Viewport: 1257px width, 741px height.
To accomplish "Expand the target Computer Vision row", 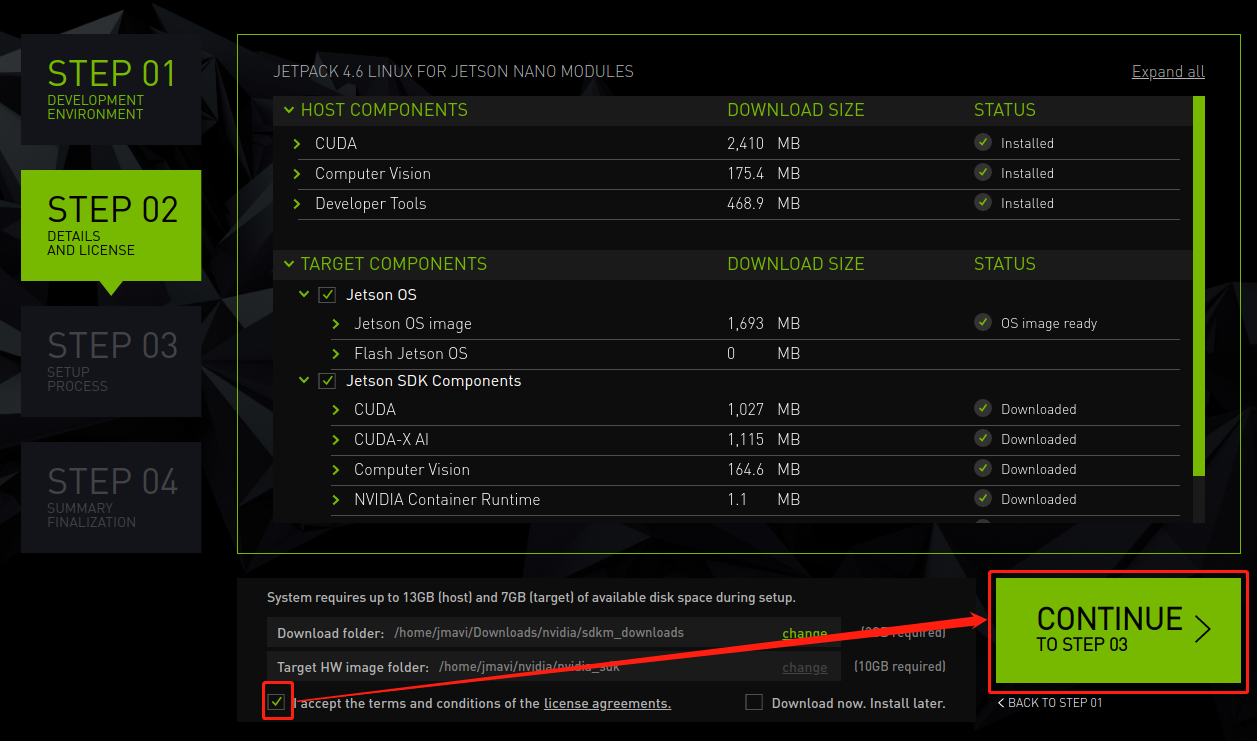I will (x=337, y=470).
